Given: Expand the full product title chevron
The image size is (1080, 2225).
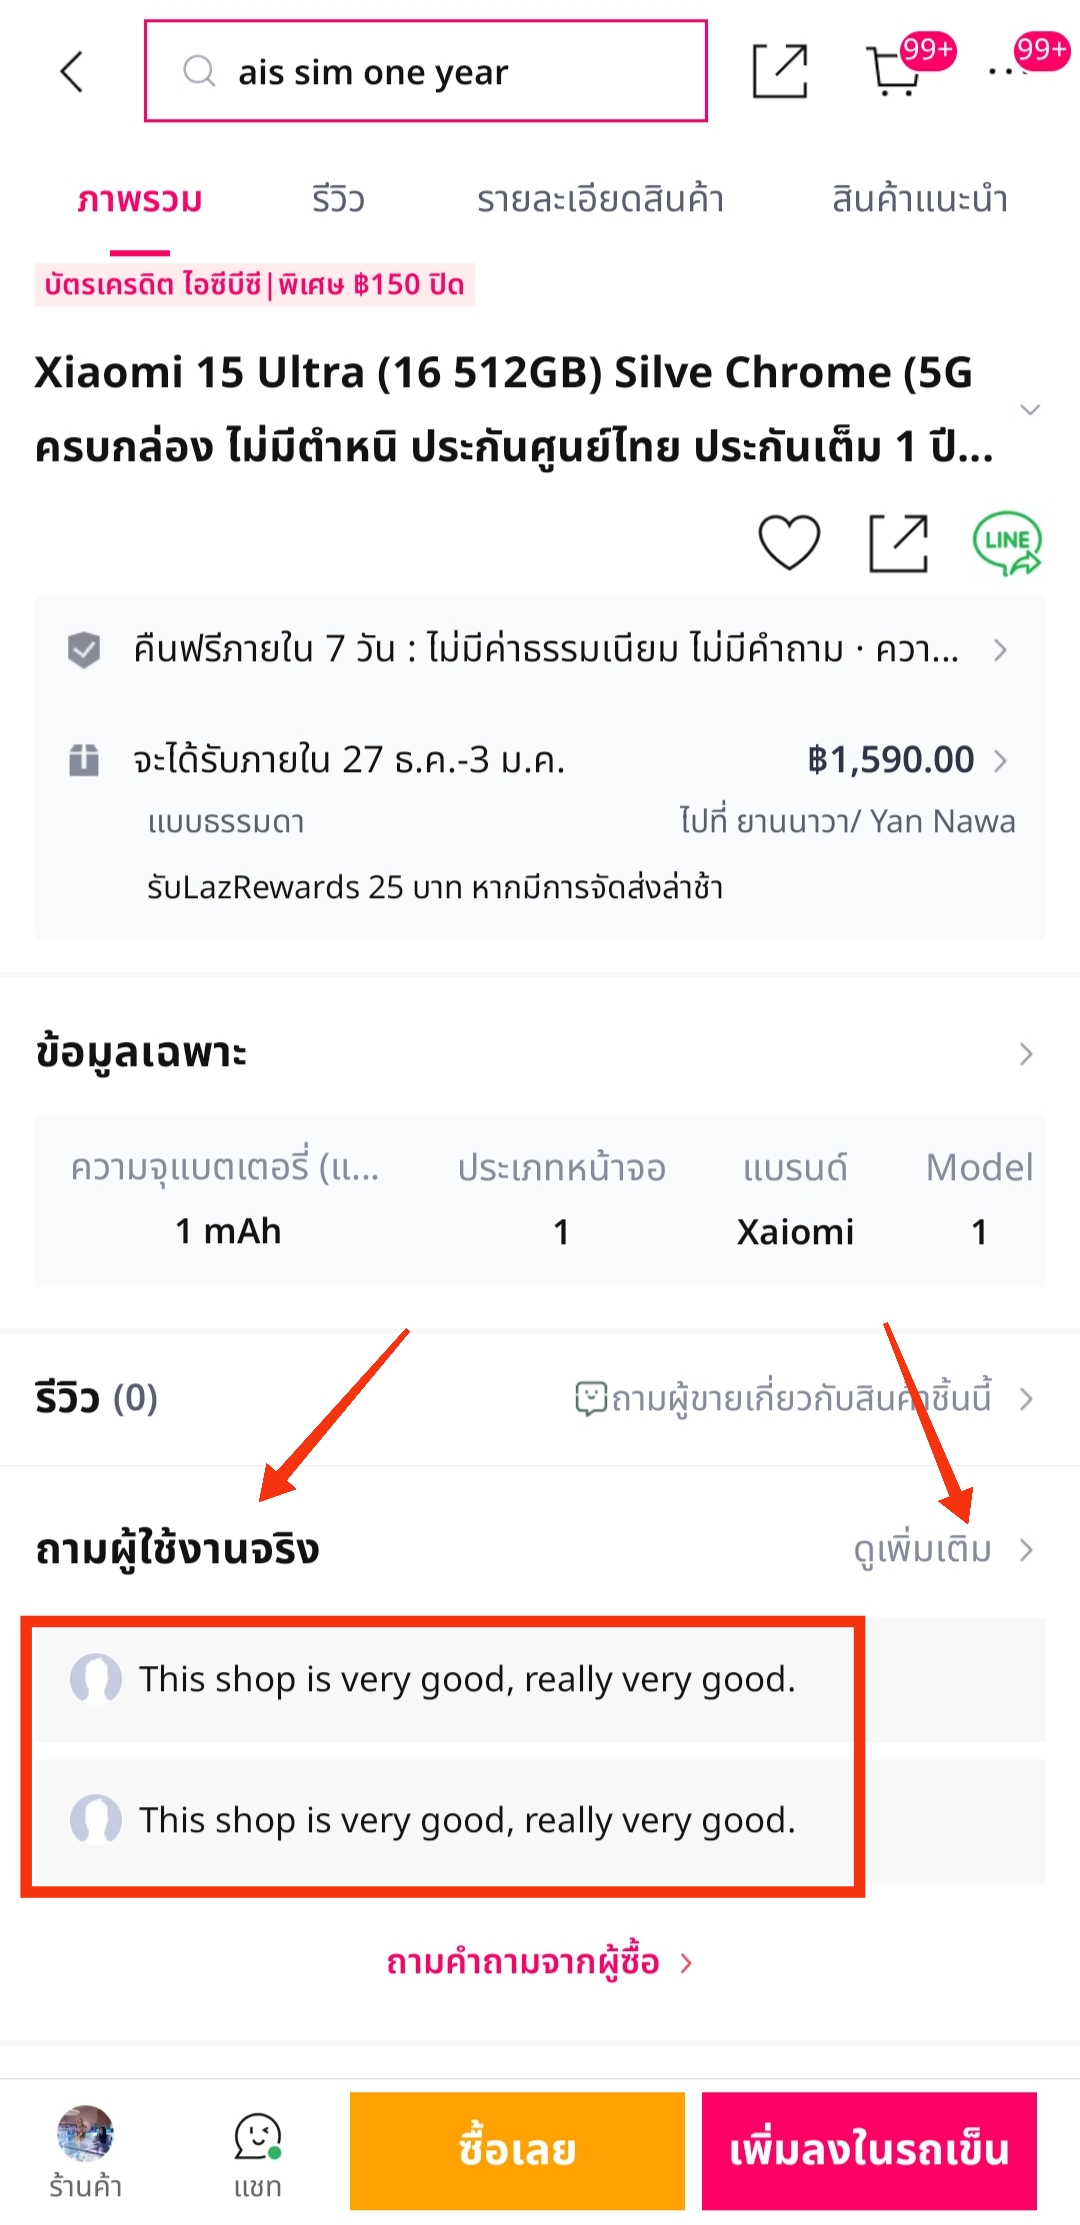Looking at the screenshot, I should tap(1029, 409).
